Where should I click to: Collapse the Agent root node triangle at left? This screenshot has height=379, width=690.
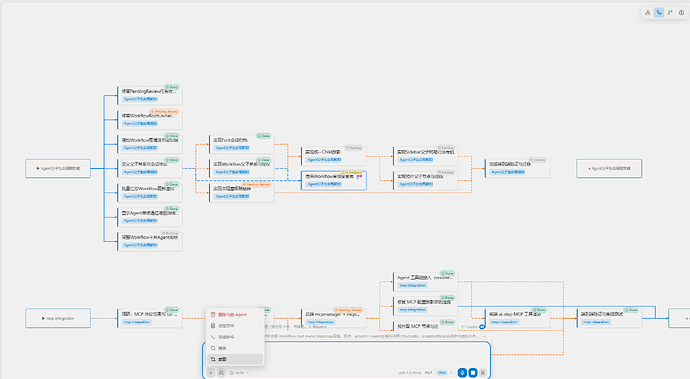(38, 168)
